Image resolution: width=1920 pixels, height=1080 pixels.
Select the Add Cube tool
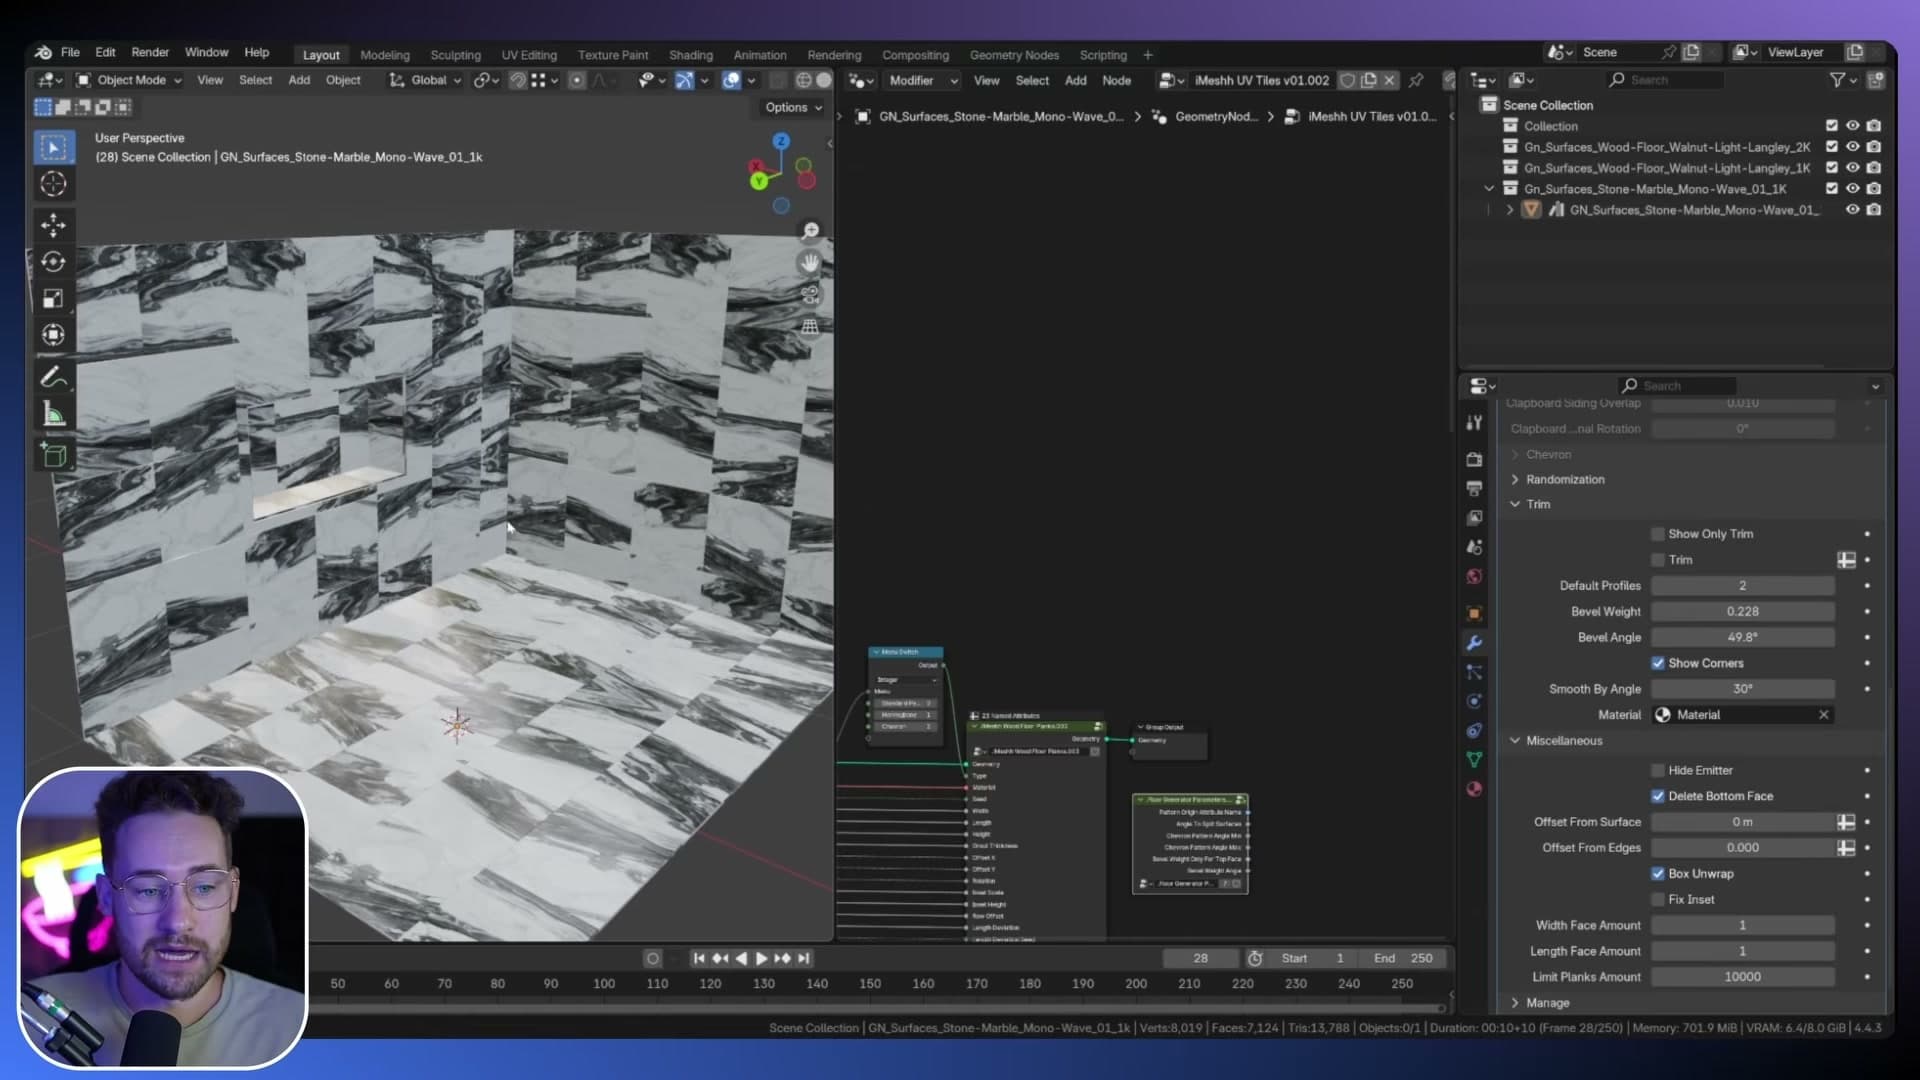click(x=53, y=456)
